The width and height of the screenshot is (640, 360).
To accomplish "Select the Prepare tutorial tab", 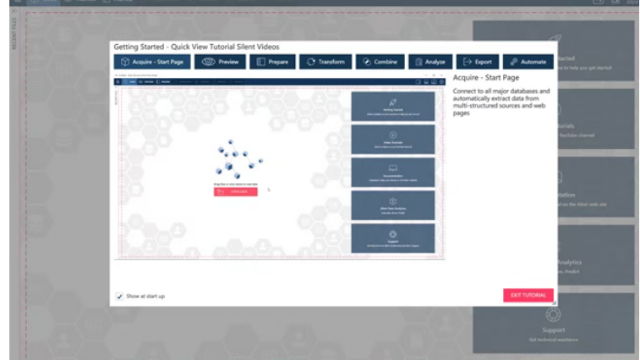I will pos(272,62).
